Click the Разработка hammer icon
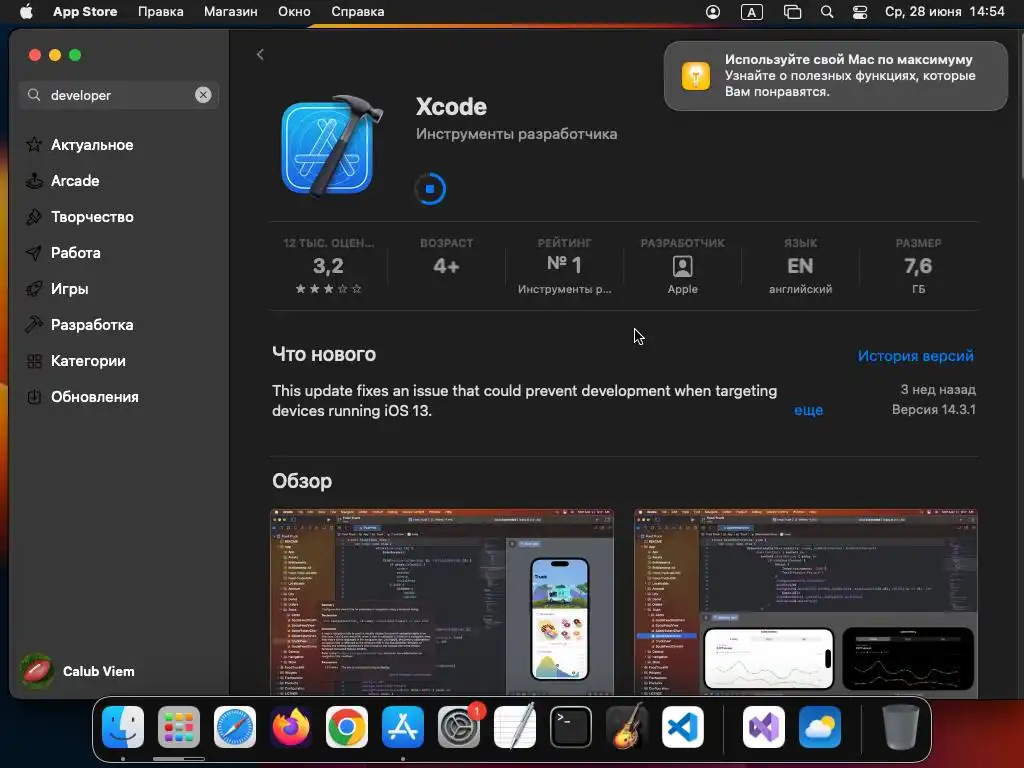This screenshot has height=768, width=1024. click(34, 324)
